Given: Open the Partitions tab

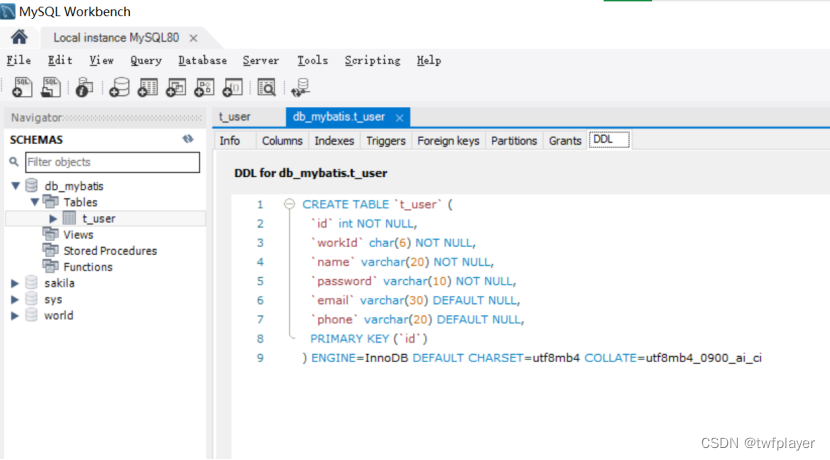Looking at the screenshot, I should point(514,141).
